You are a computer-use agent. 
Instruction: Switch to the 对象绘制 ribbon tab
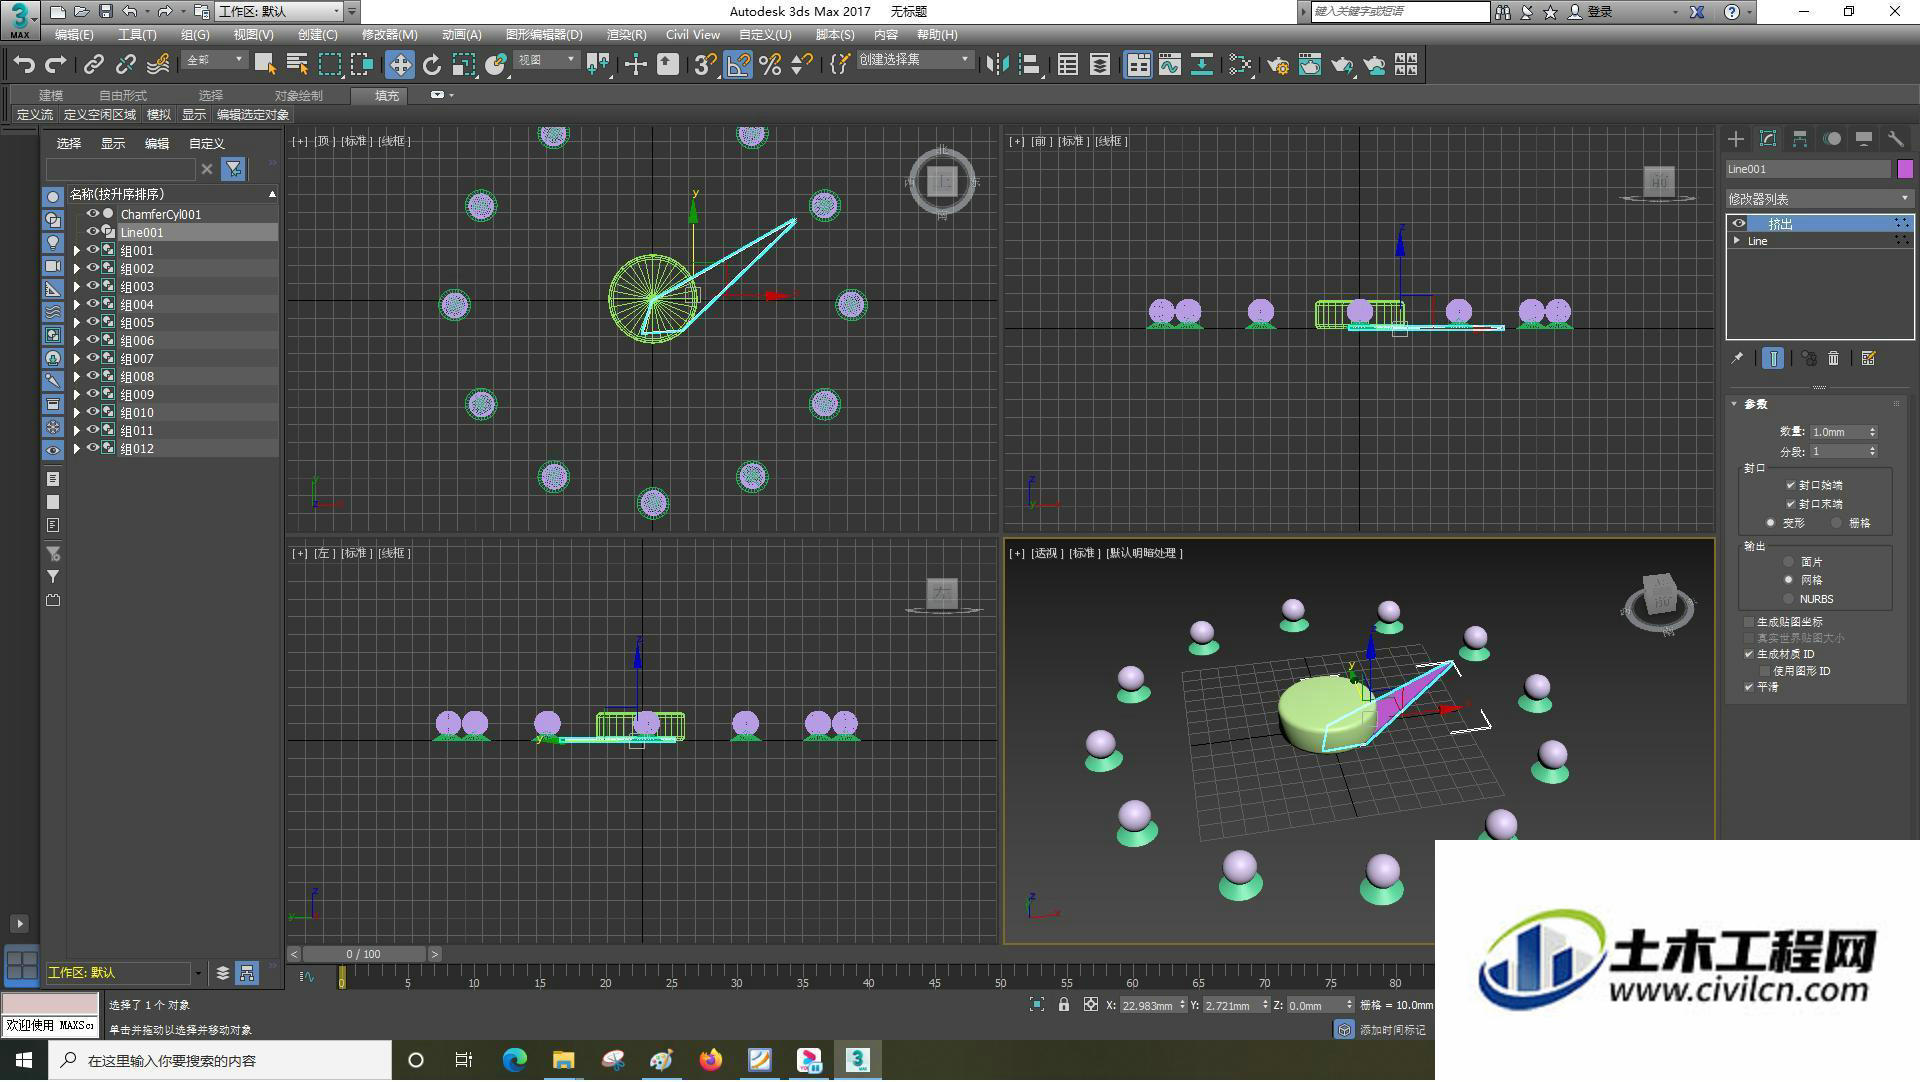pos(299,95)
